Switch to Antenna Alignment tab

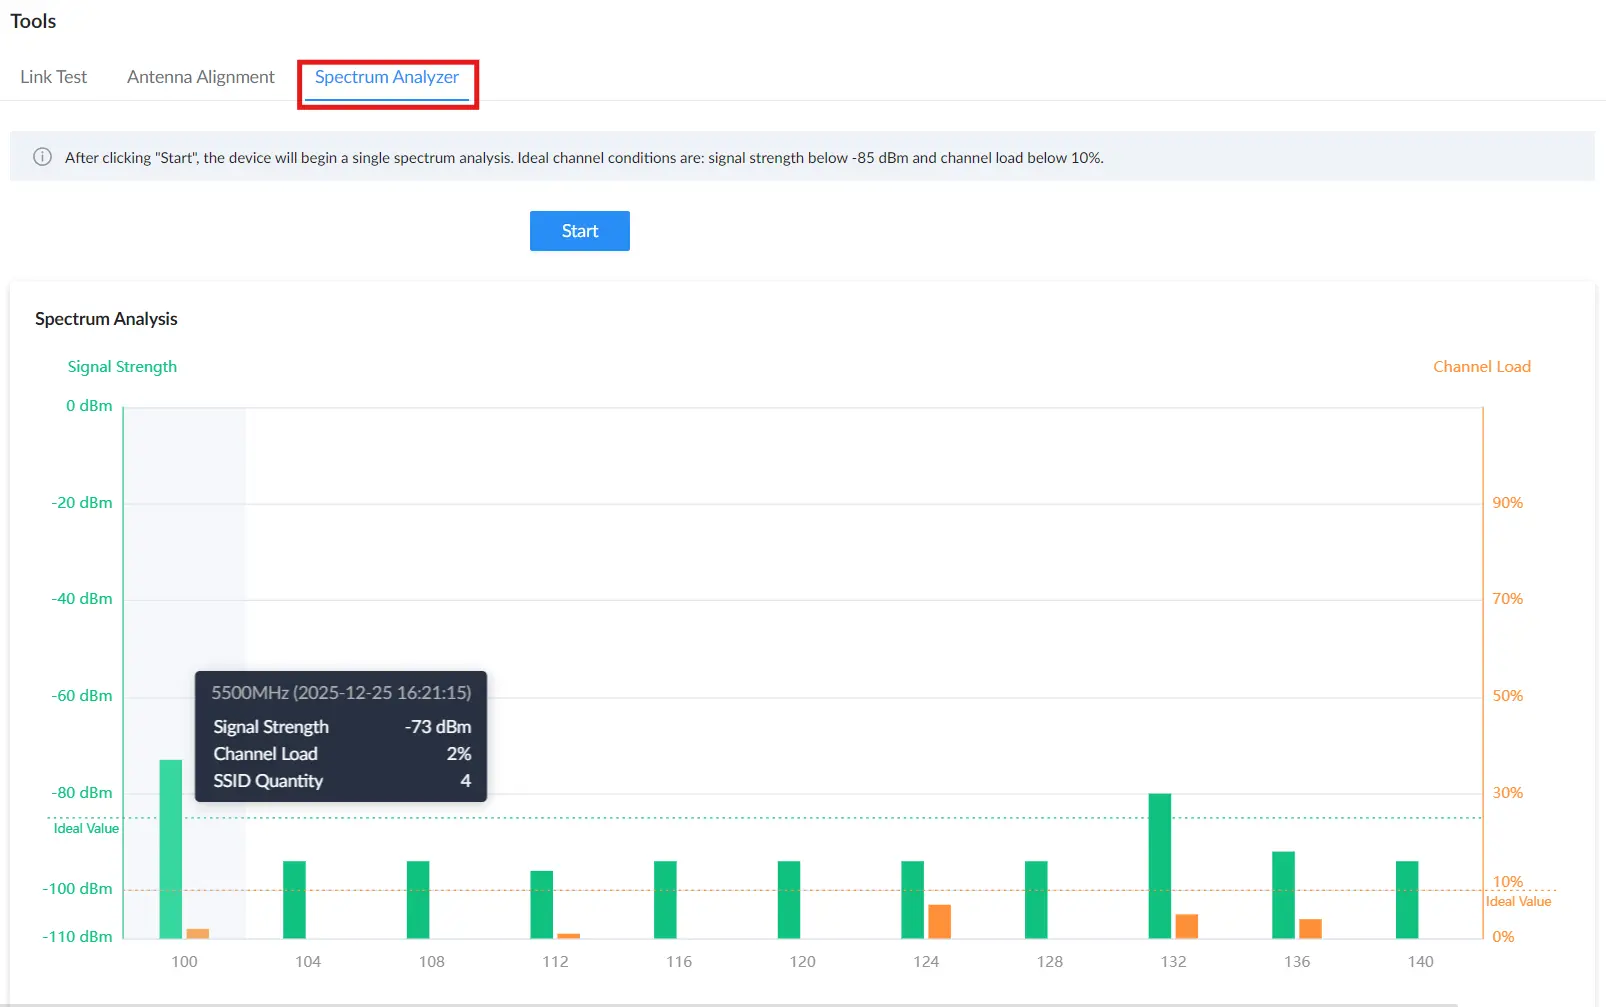pos(200,77)
